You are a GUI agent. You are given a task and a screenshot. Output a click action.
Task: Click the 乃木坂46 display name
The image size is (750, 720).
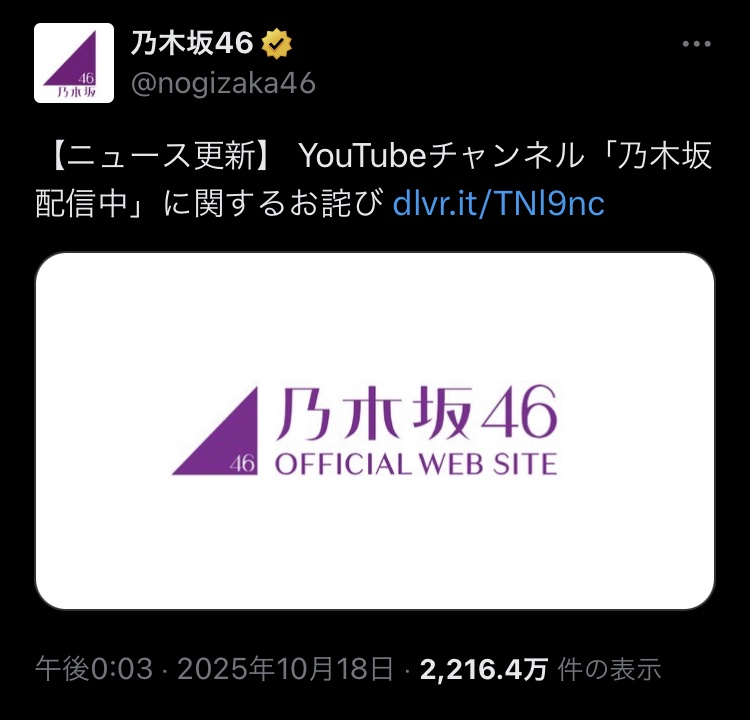coord(192,44)
